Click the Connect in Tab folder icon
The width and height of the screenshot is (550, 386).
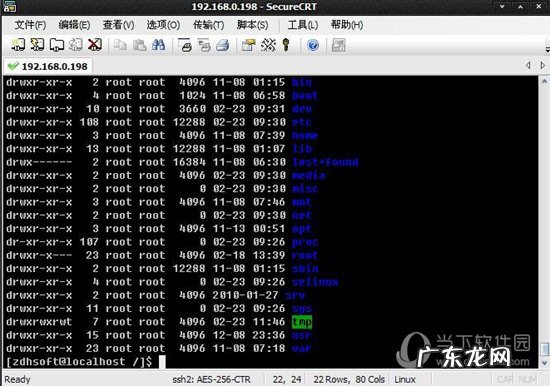[x=56, y=45]
